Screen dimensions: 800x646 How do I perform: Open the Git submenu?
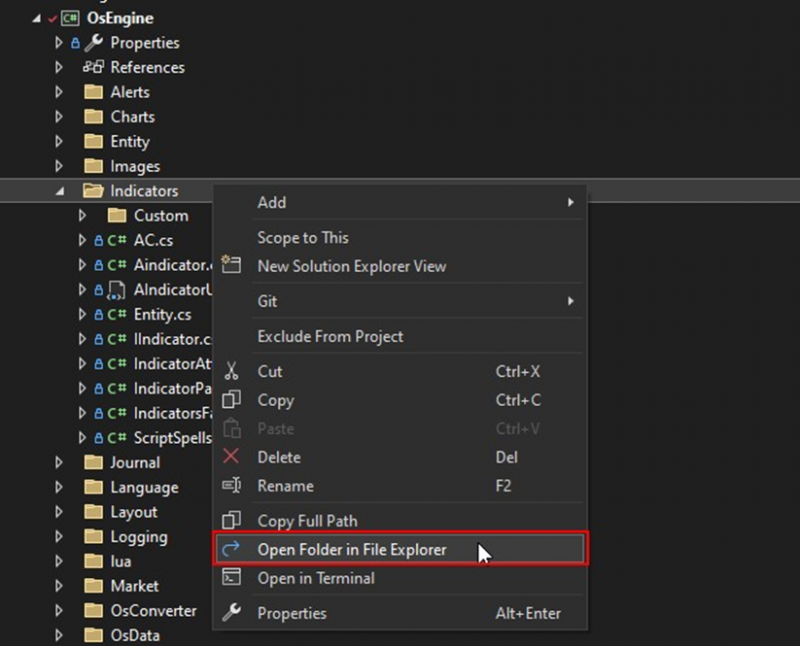point(400,302)
